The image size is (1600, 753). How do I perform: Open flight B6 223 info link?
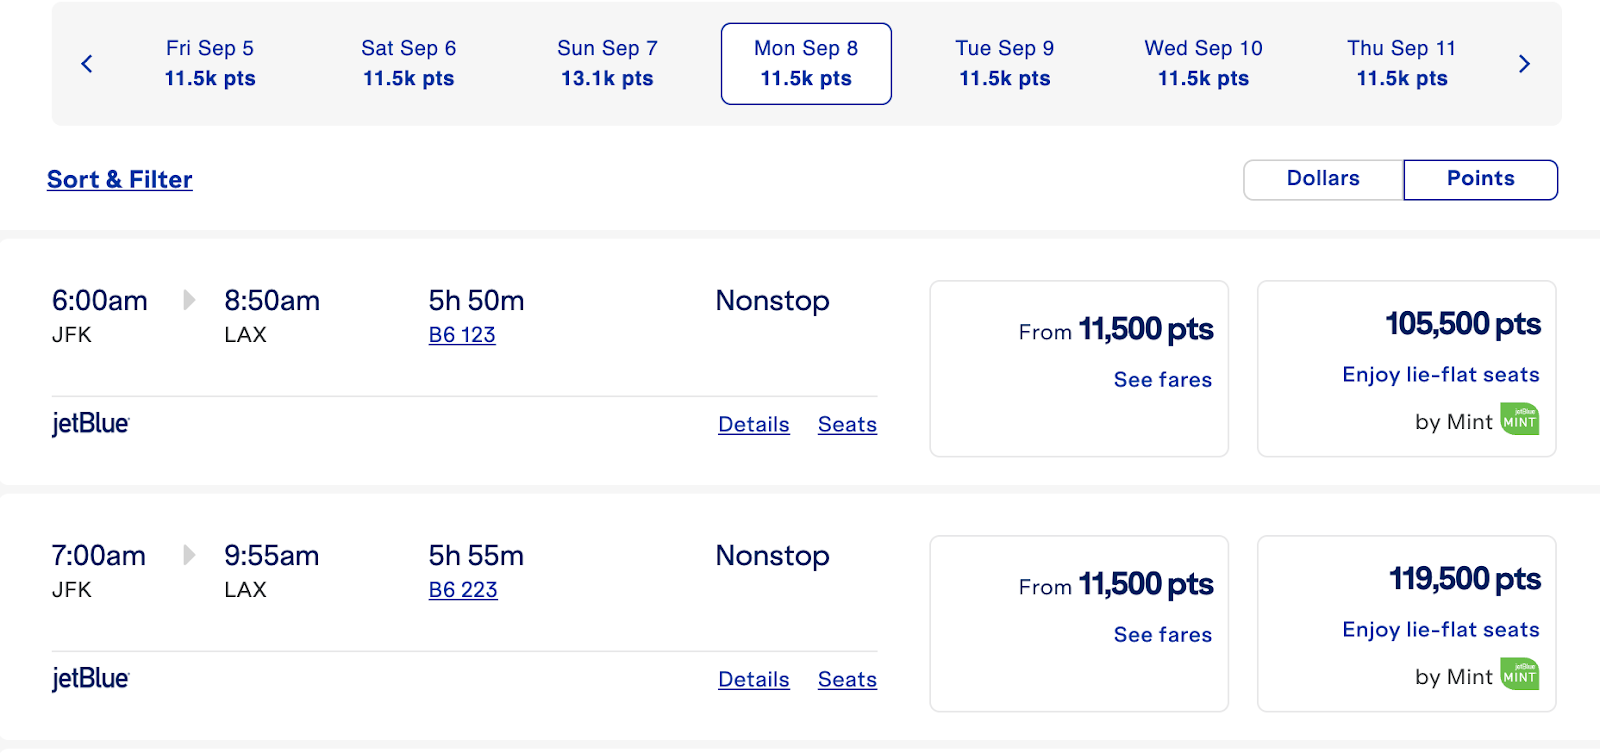tap(463, 590)
